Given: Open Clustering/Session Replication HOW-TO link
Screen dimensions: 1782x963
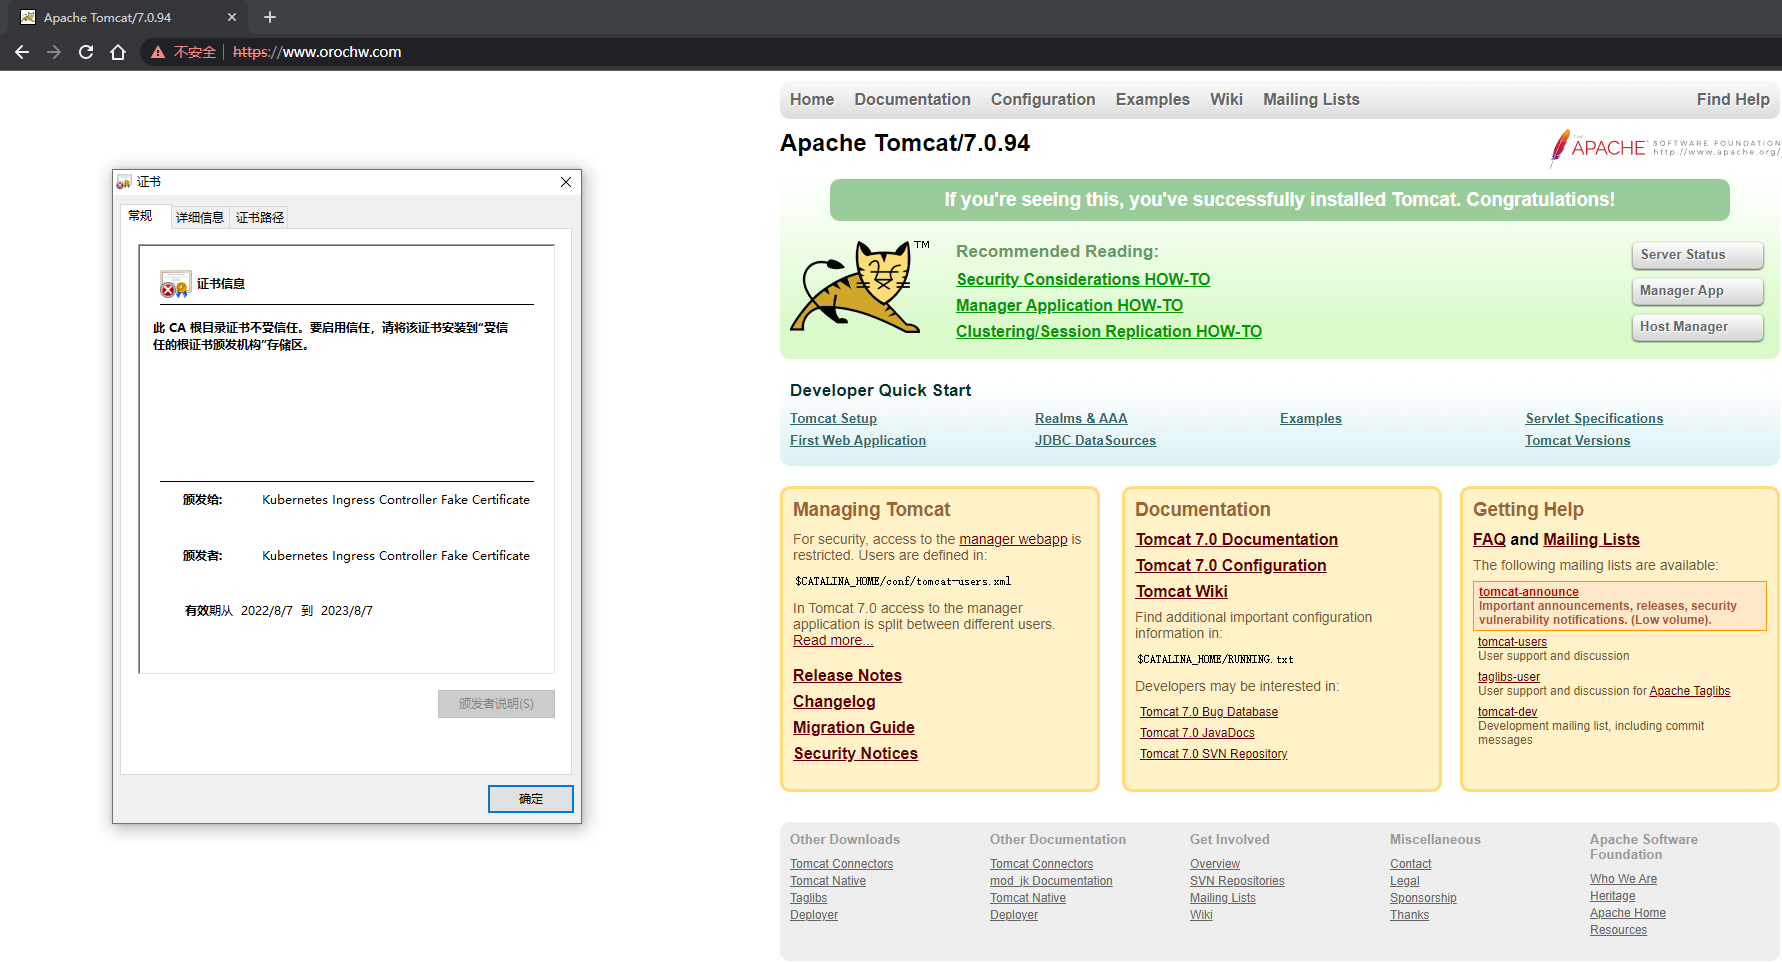Looking at the screenshot, I should (1109, 331).
